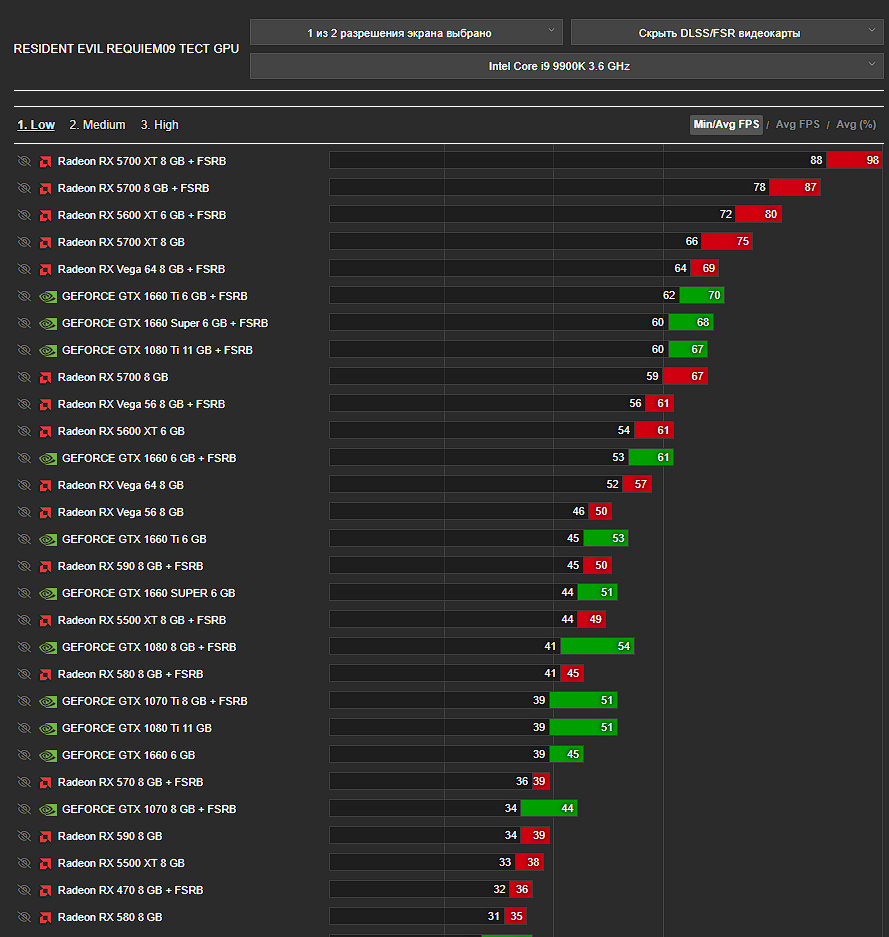
Task: Toggle eye icon for Radeon RX 590 8 GB + FSRB
Action: tap(24, 566)
